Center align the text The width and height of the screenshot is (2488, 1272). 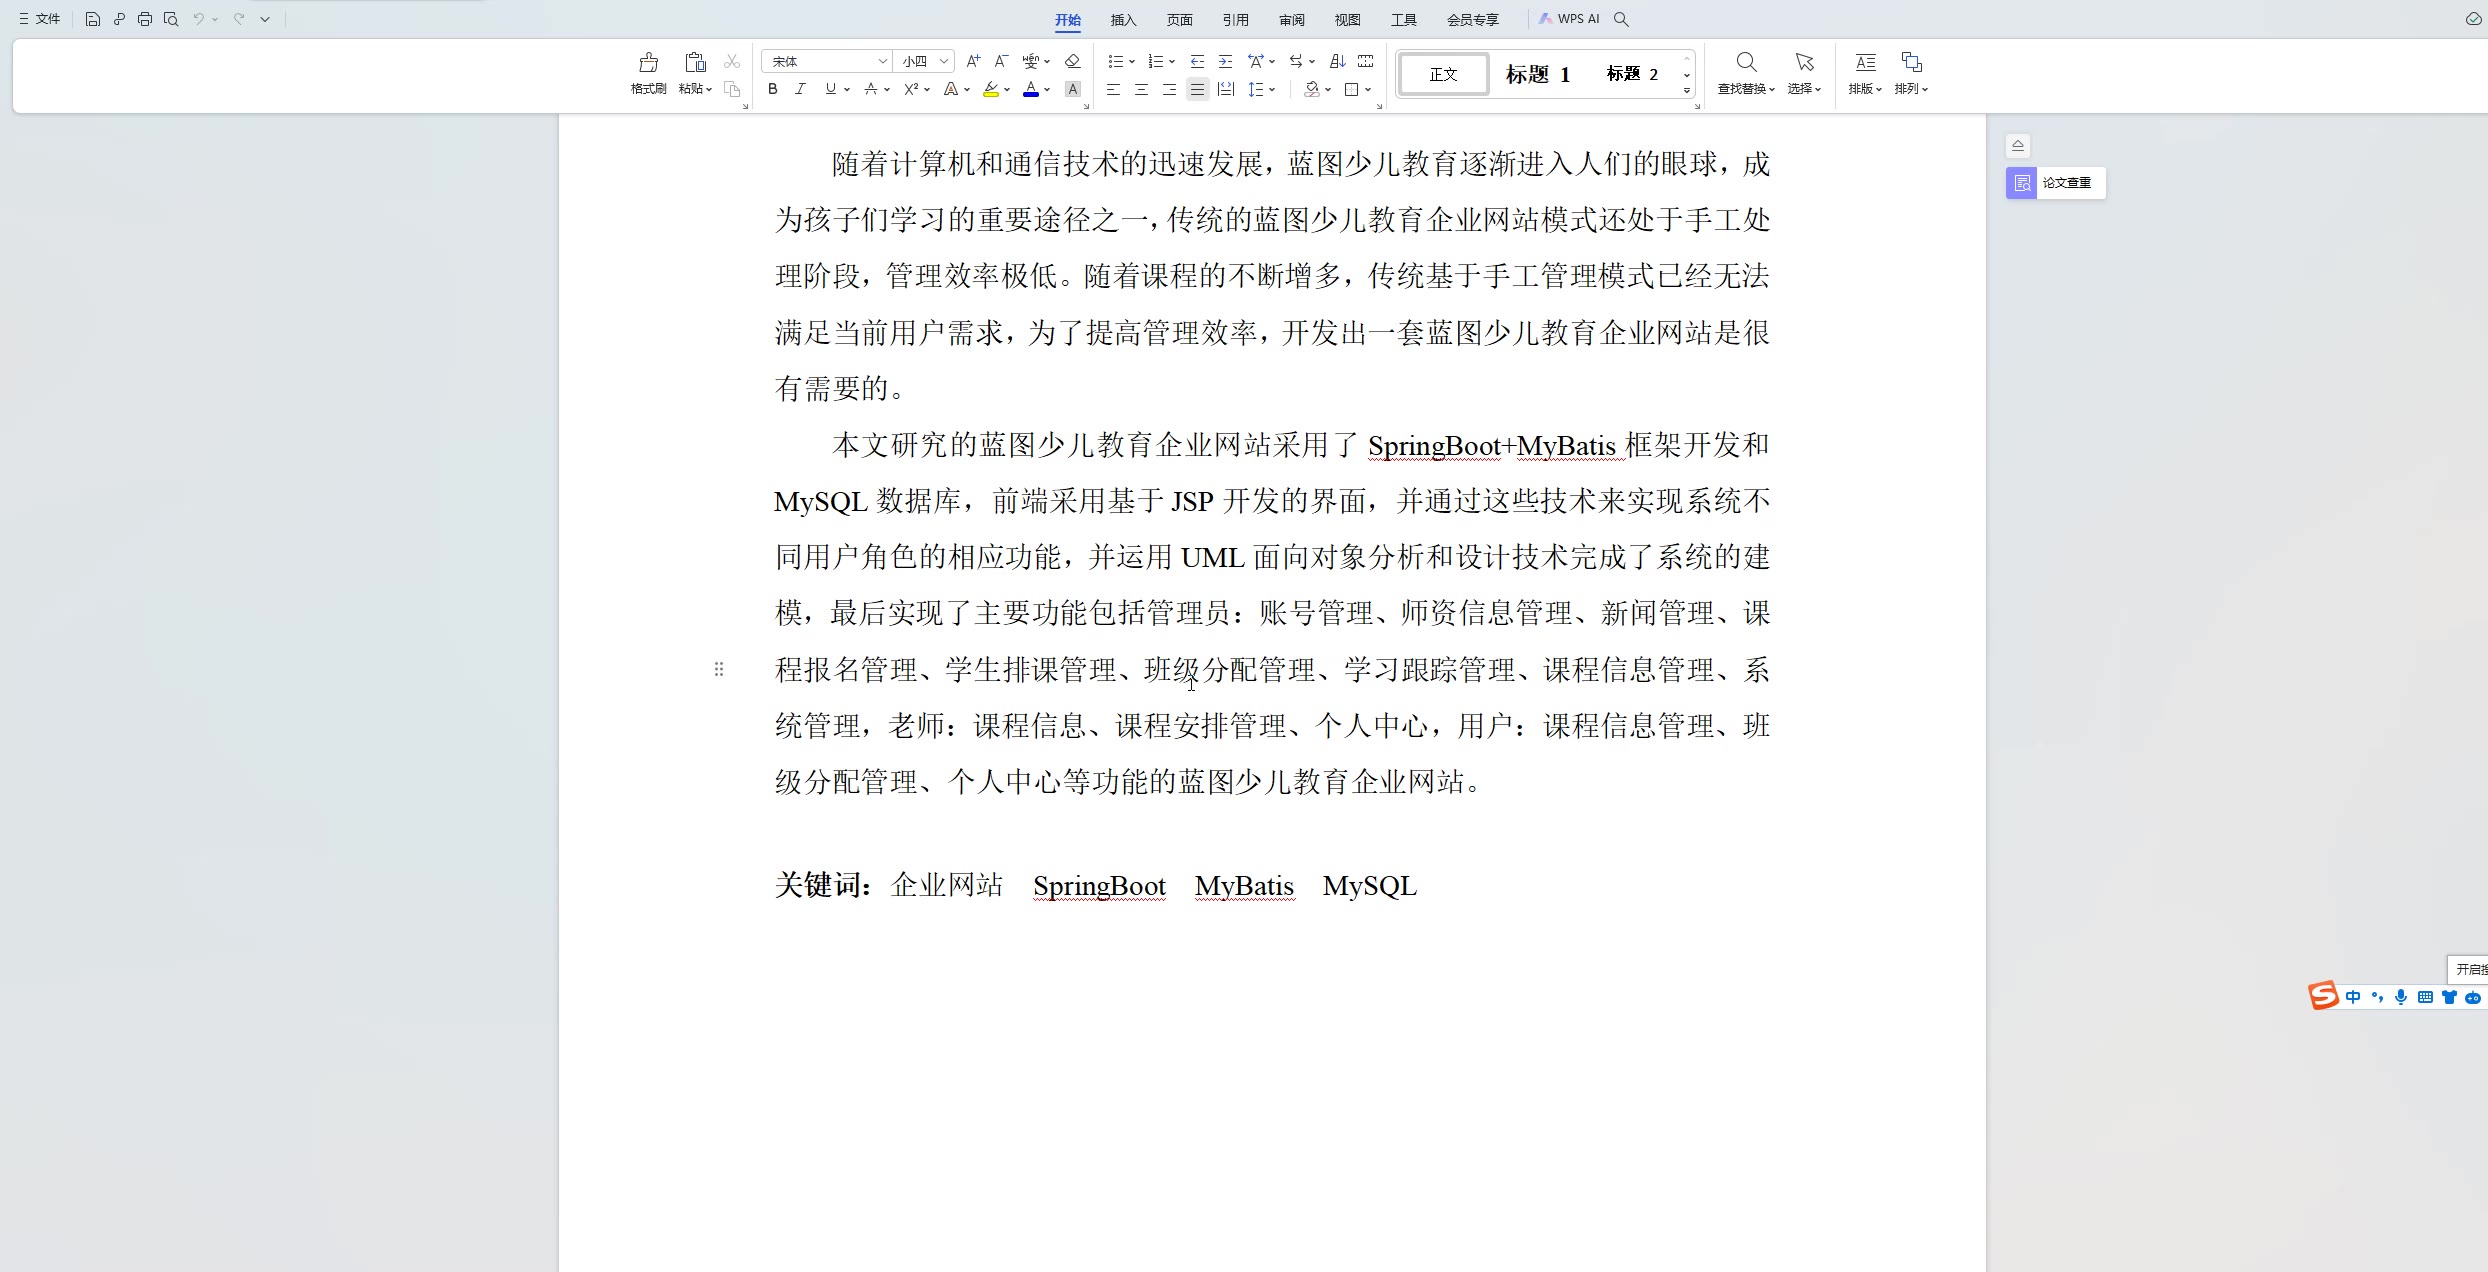tap(1141, 89)
